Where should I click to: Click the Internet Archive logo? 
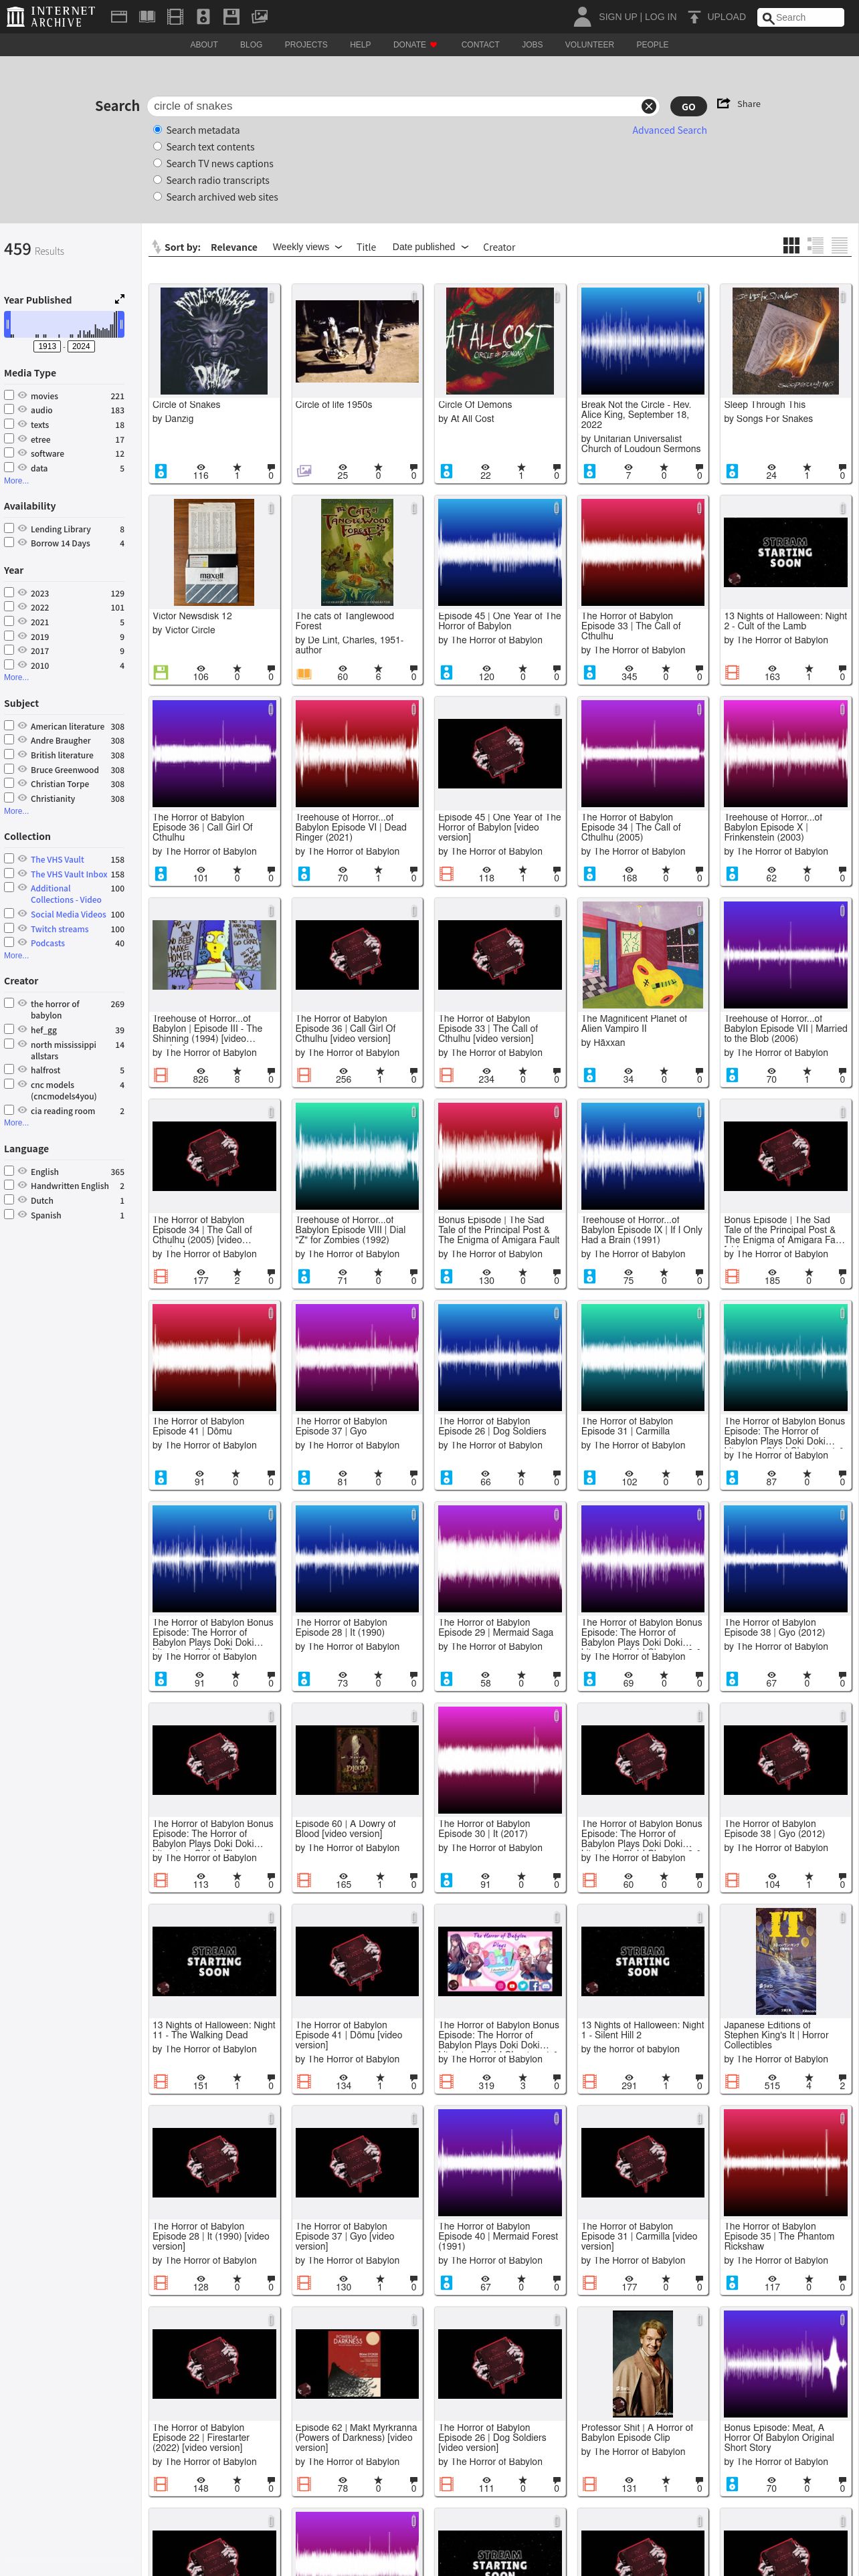(x=51, y=16)
